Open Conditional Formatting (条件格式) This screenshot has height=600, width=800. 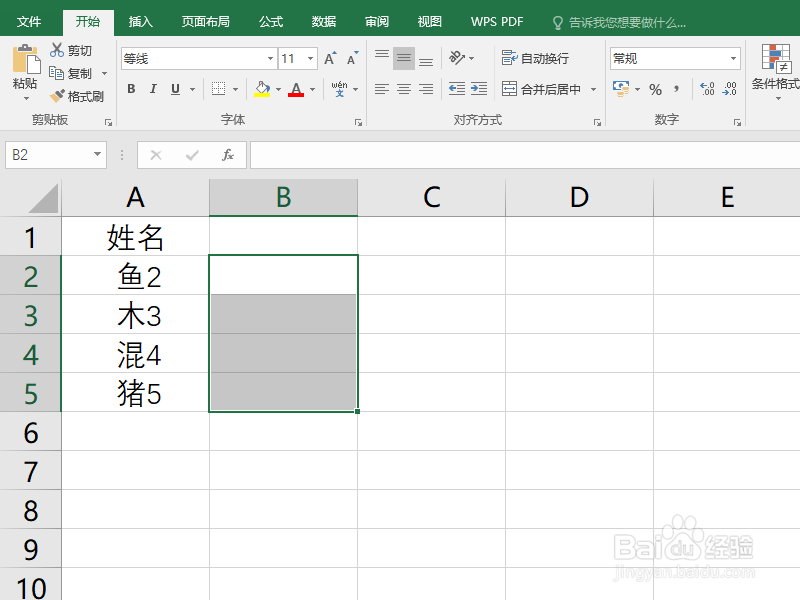coord(776,69)
